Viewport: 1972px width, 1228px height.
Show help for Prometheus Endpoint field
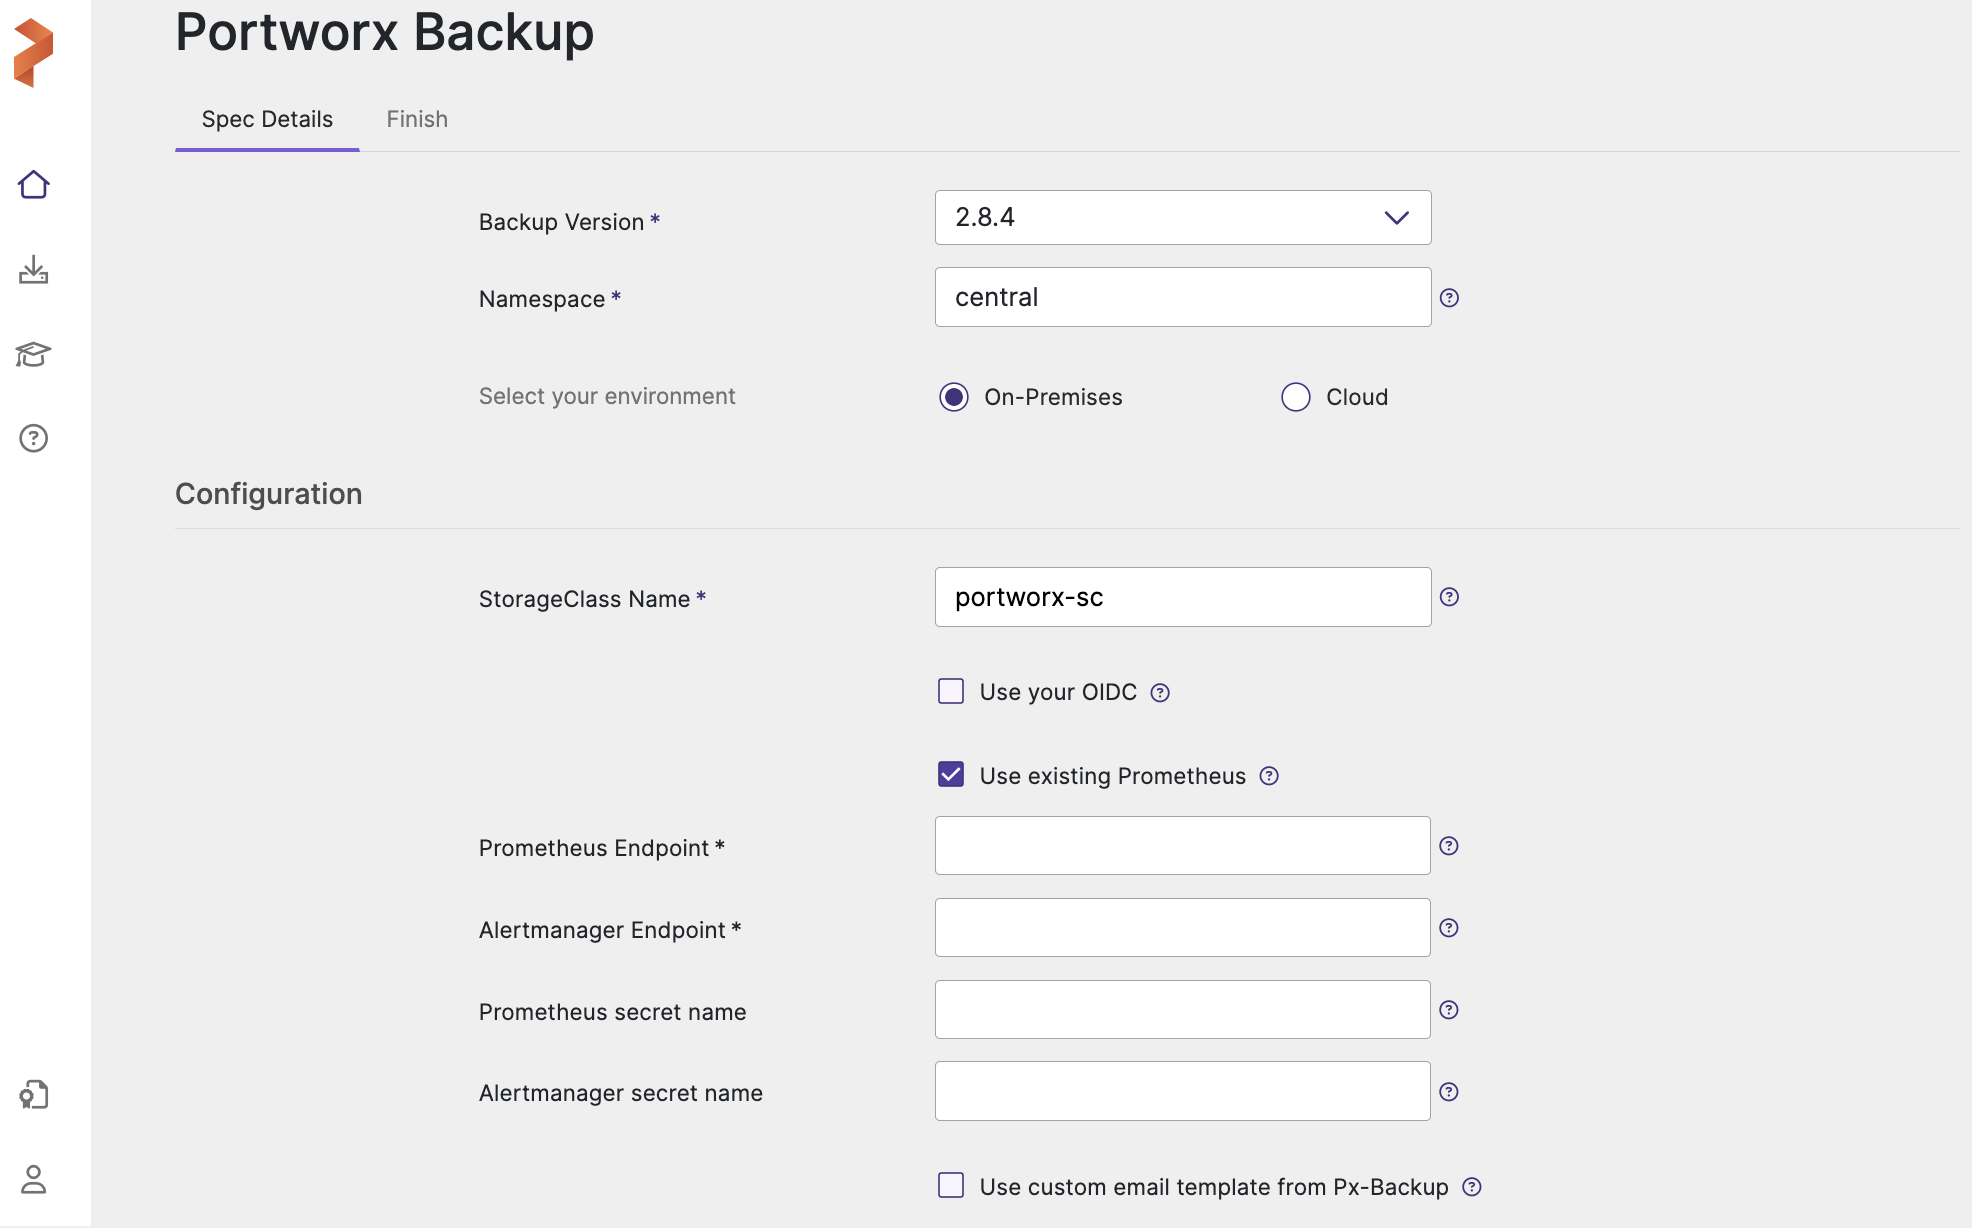point(1449,846)
